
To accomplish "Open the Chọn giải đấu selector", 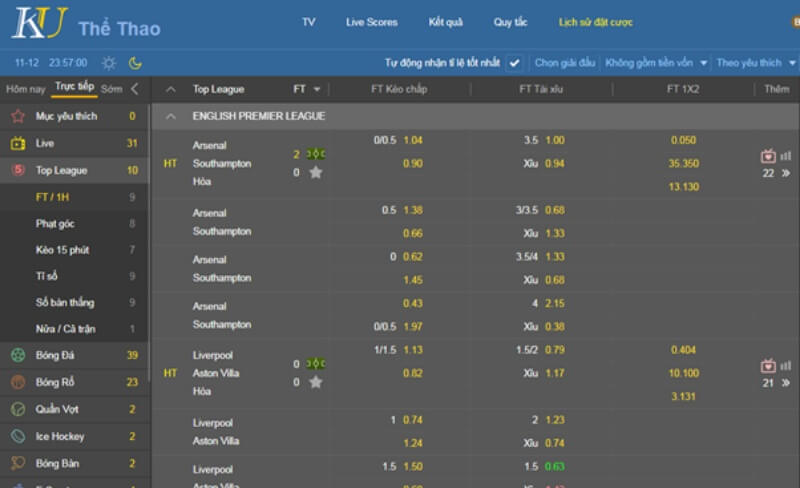I will tap(565, 63).
